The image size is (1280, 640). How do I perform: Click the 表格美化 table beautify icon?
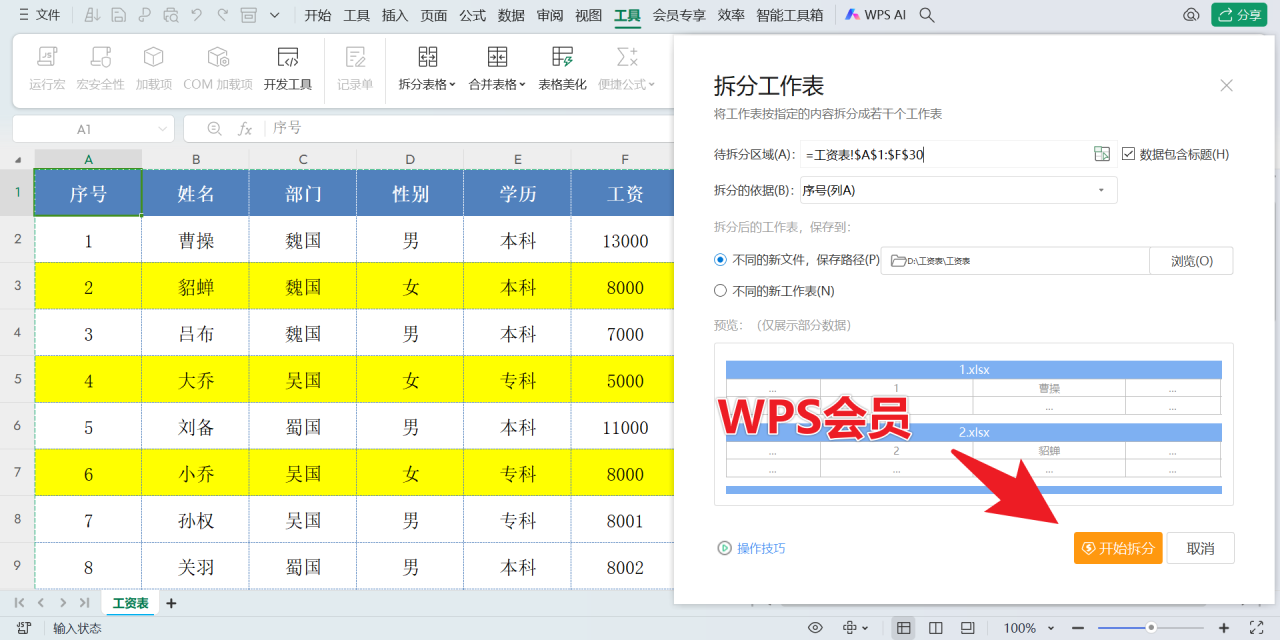point(562,56)
